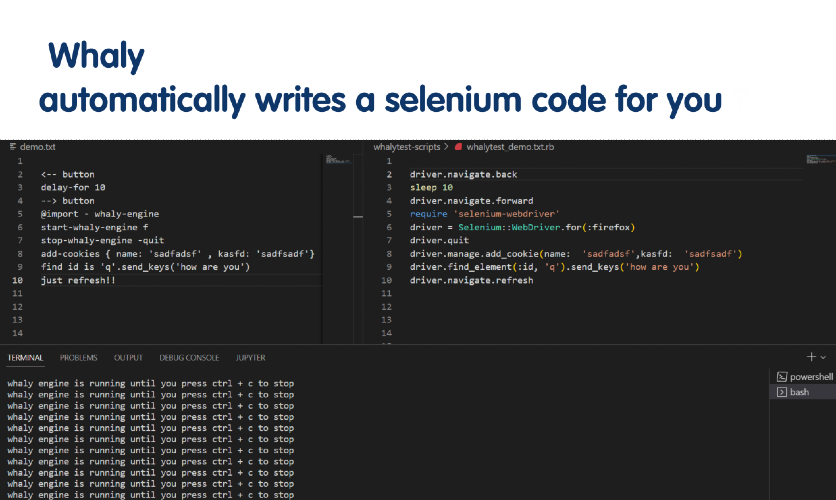Open the demo.txt editor tab
The image size is (836, 500).
coord(33,147)
